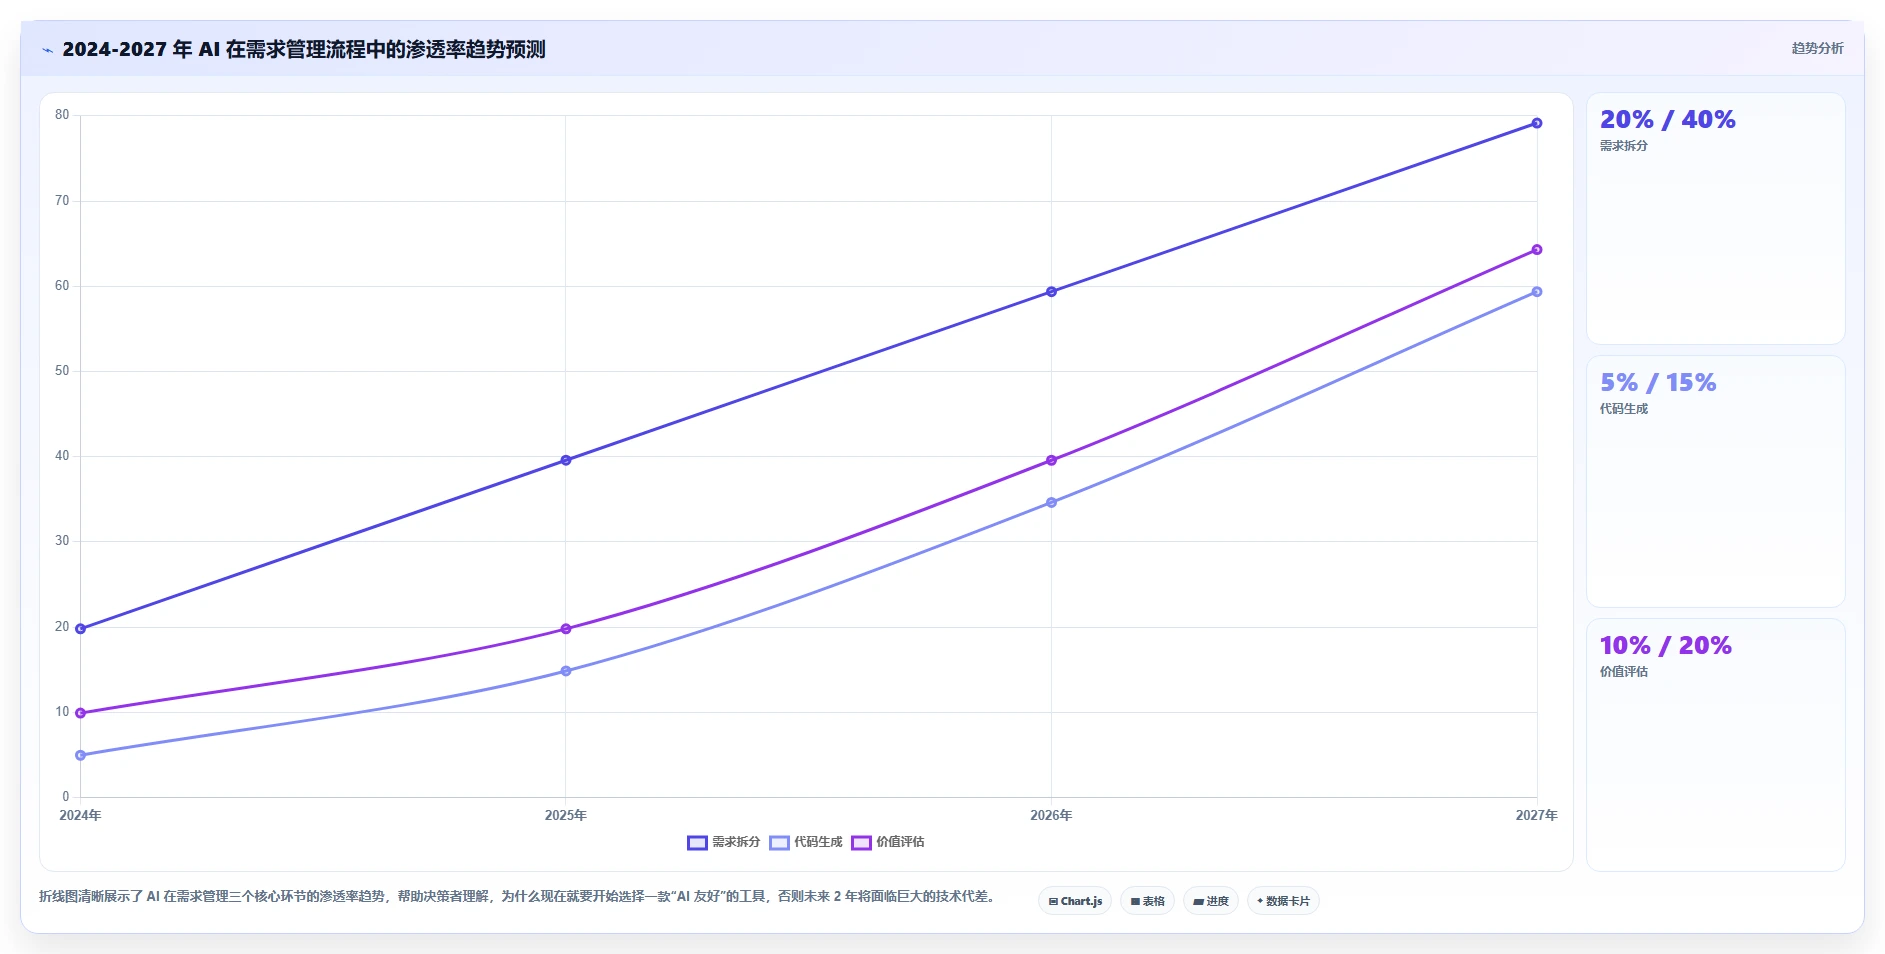Click the 10% / 20% value in the stat card

pyautogui.click(x=1666, y=646)
